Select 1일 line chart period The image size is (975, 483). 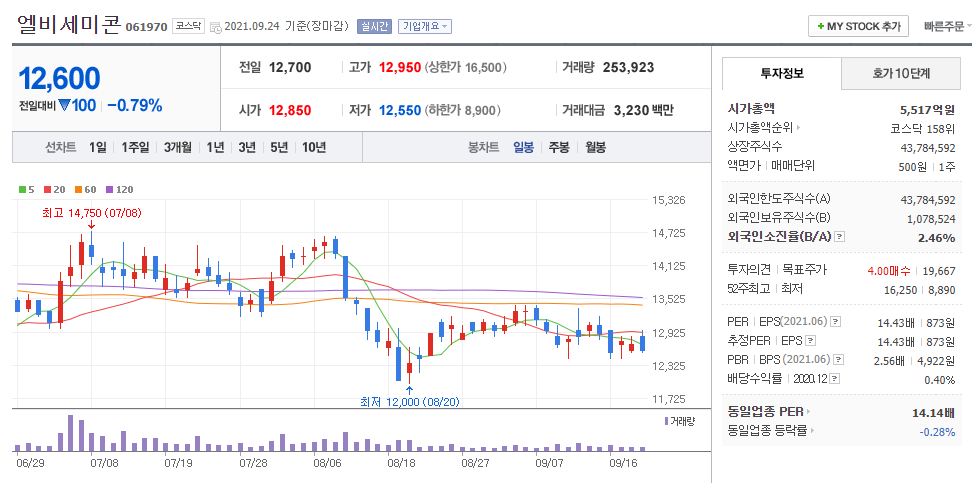coord(98,147)
